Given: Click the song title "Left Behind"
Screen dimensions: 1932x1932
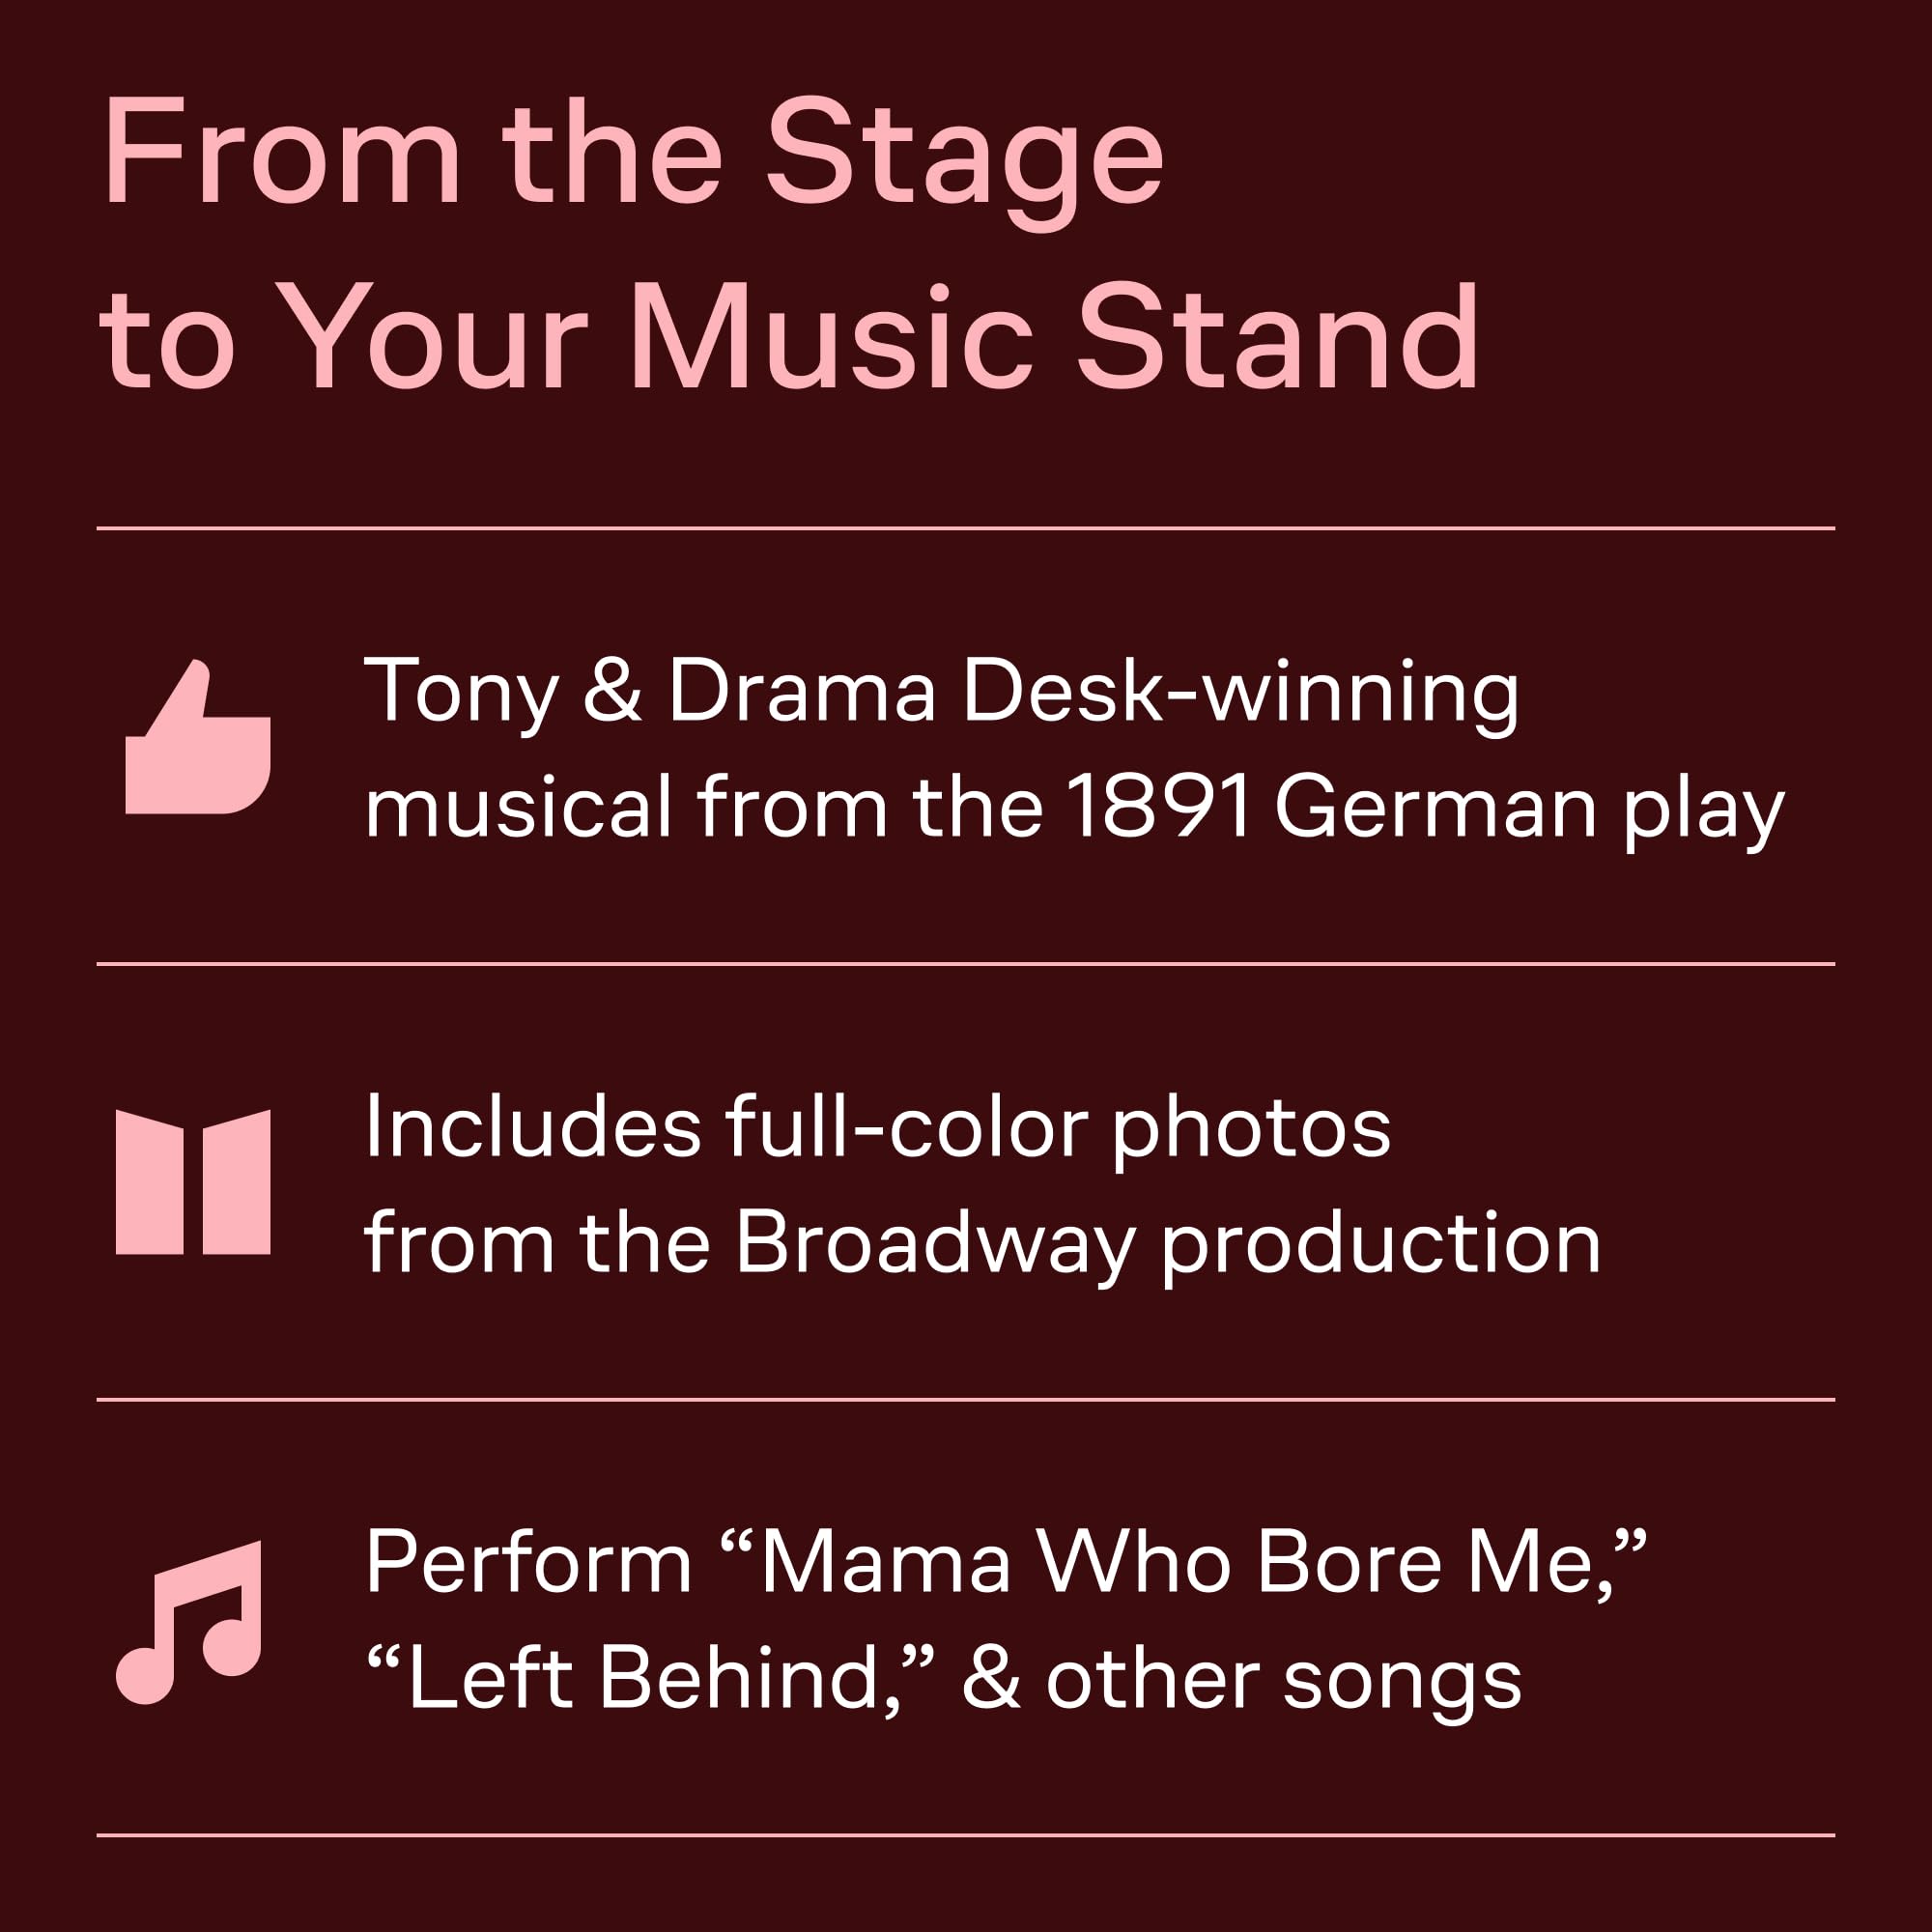Looking at the screenshot, I should coord(640,1680).
